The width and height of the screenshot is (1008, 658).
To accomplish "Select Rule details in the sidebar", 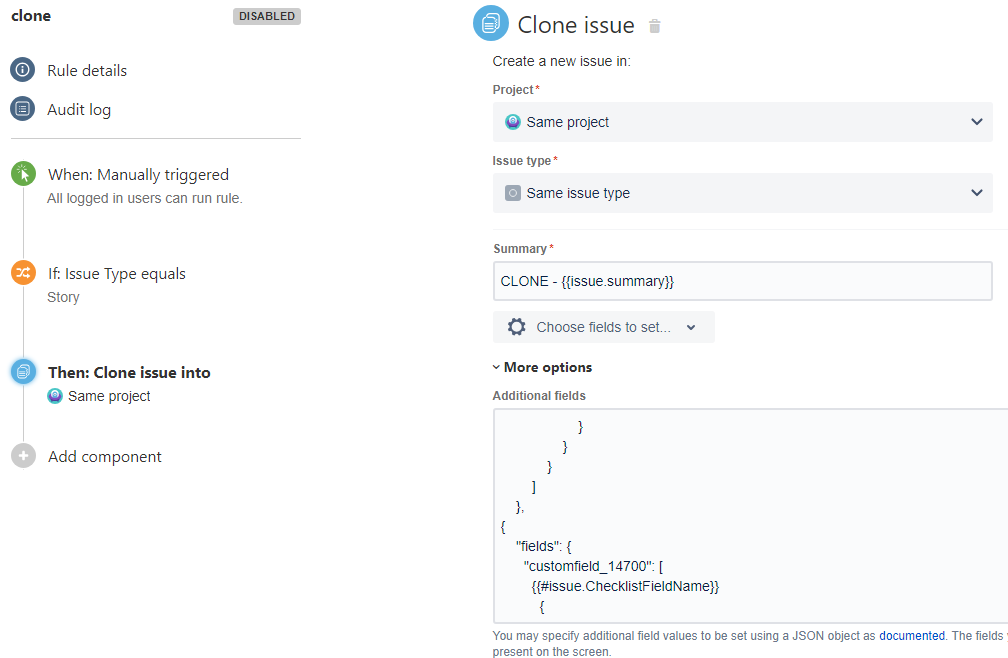I will (x=88, y=70).
